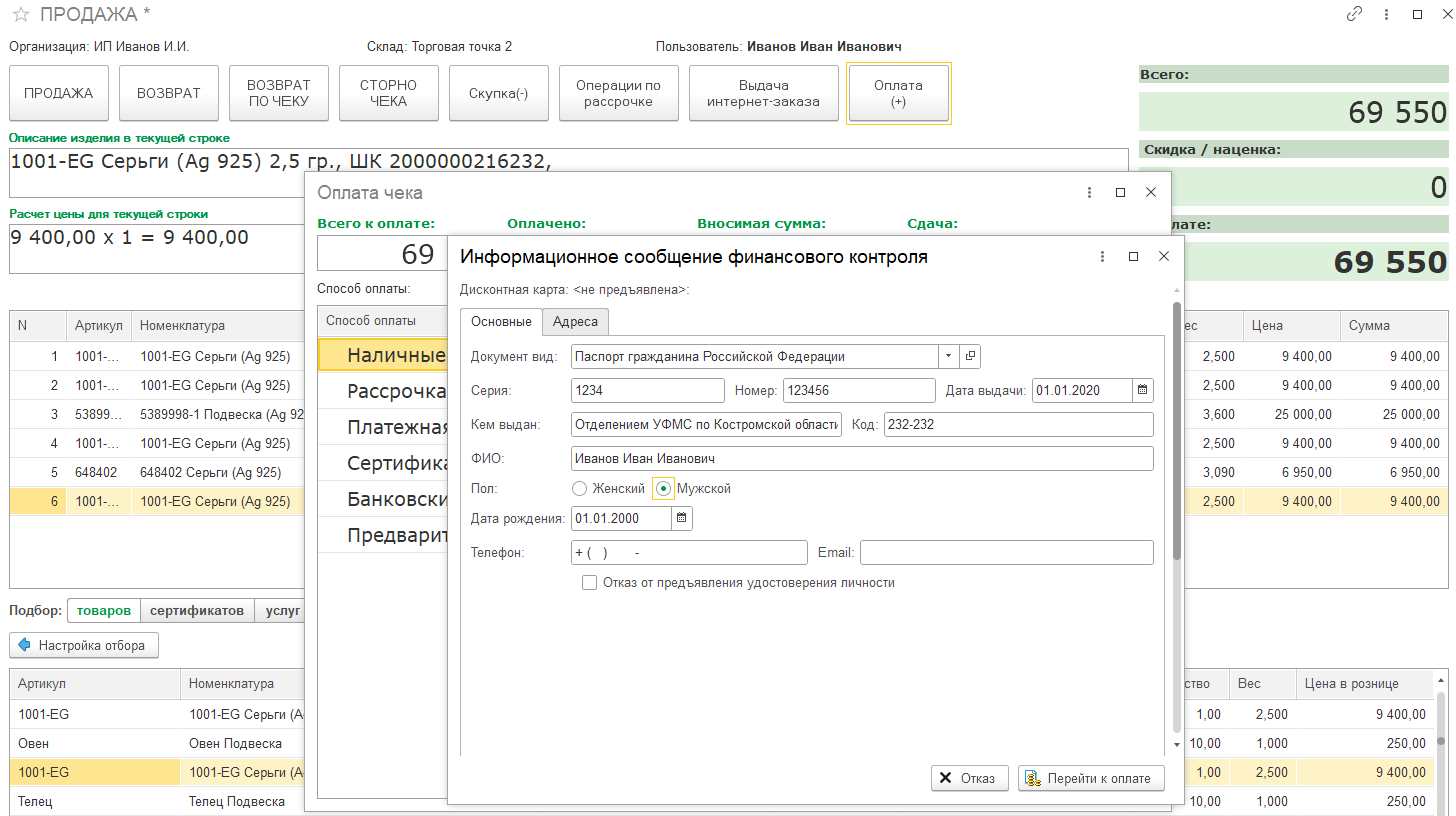Click Перейти к оплате button
1456x816 pixels.
1091,779
